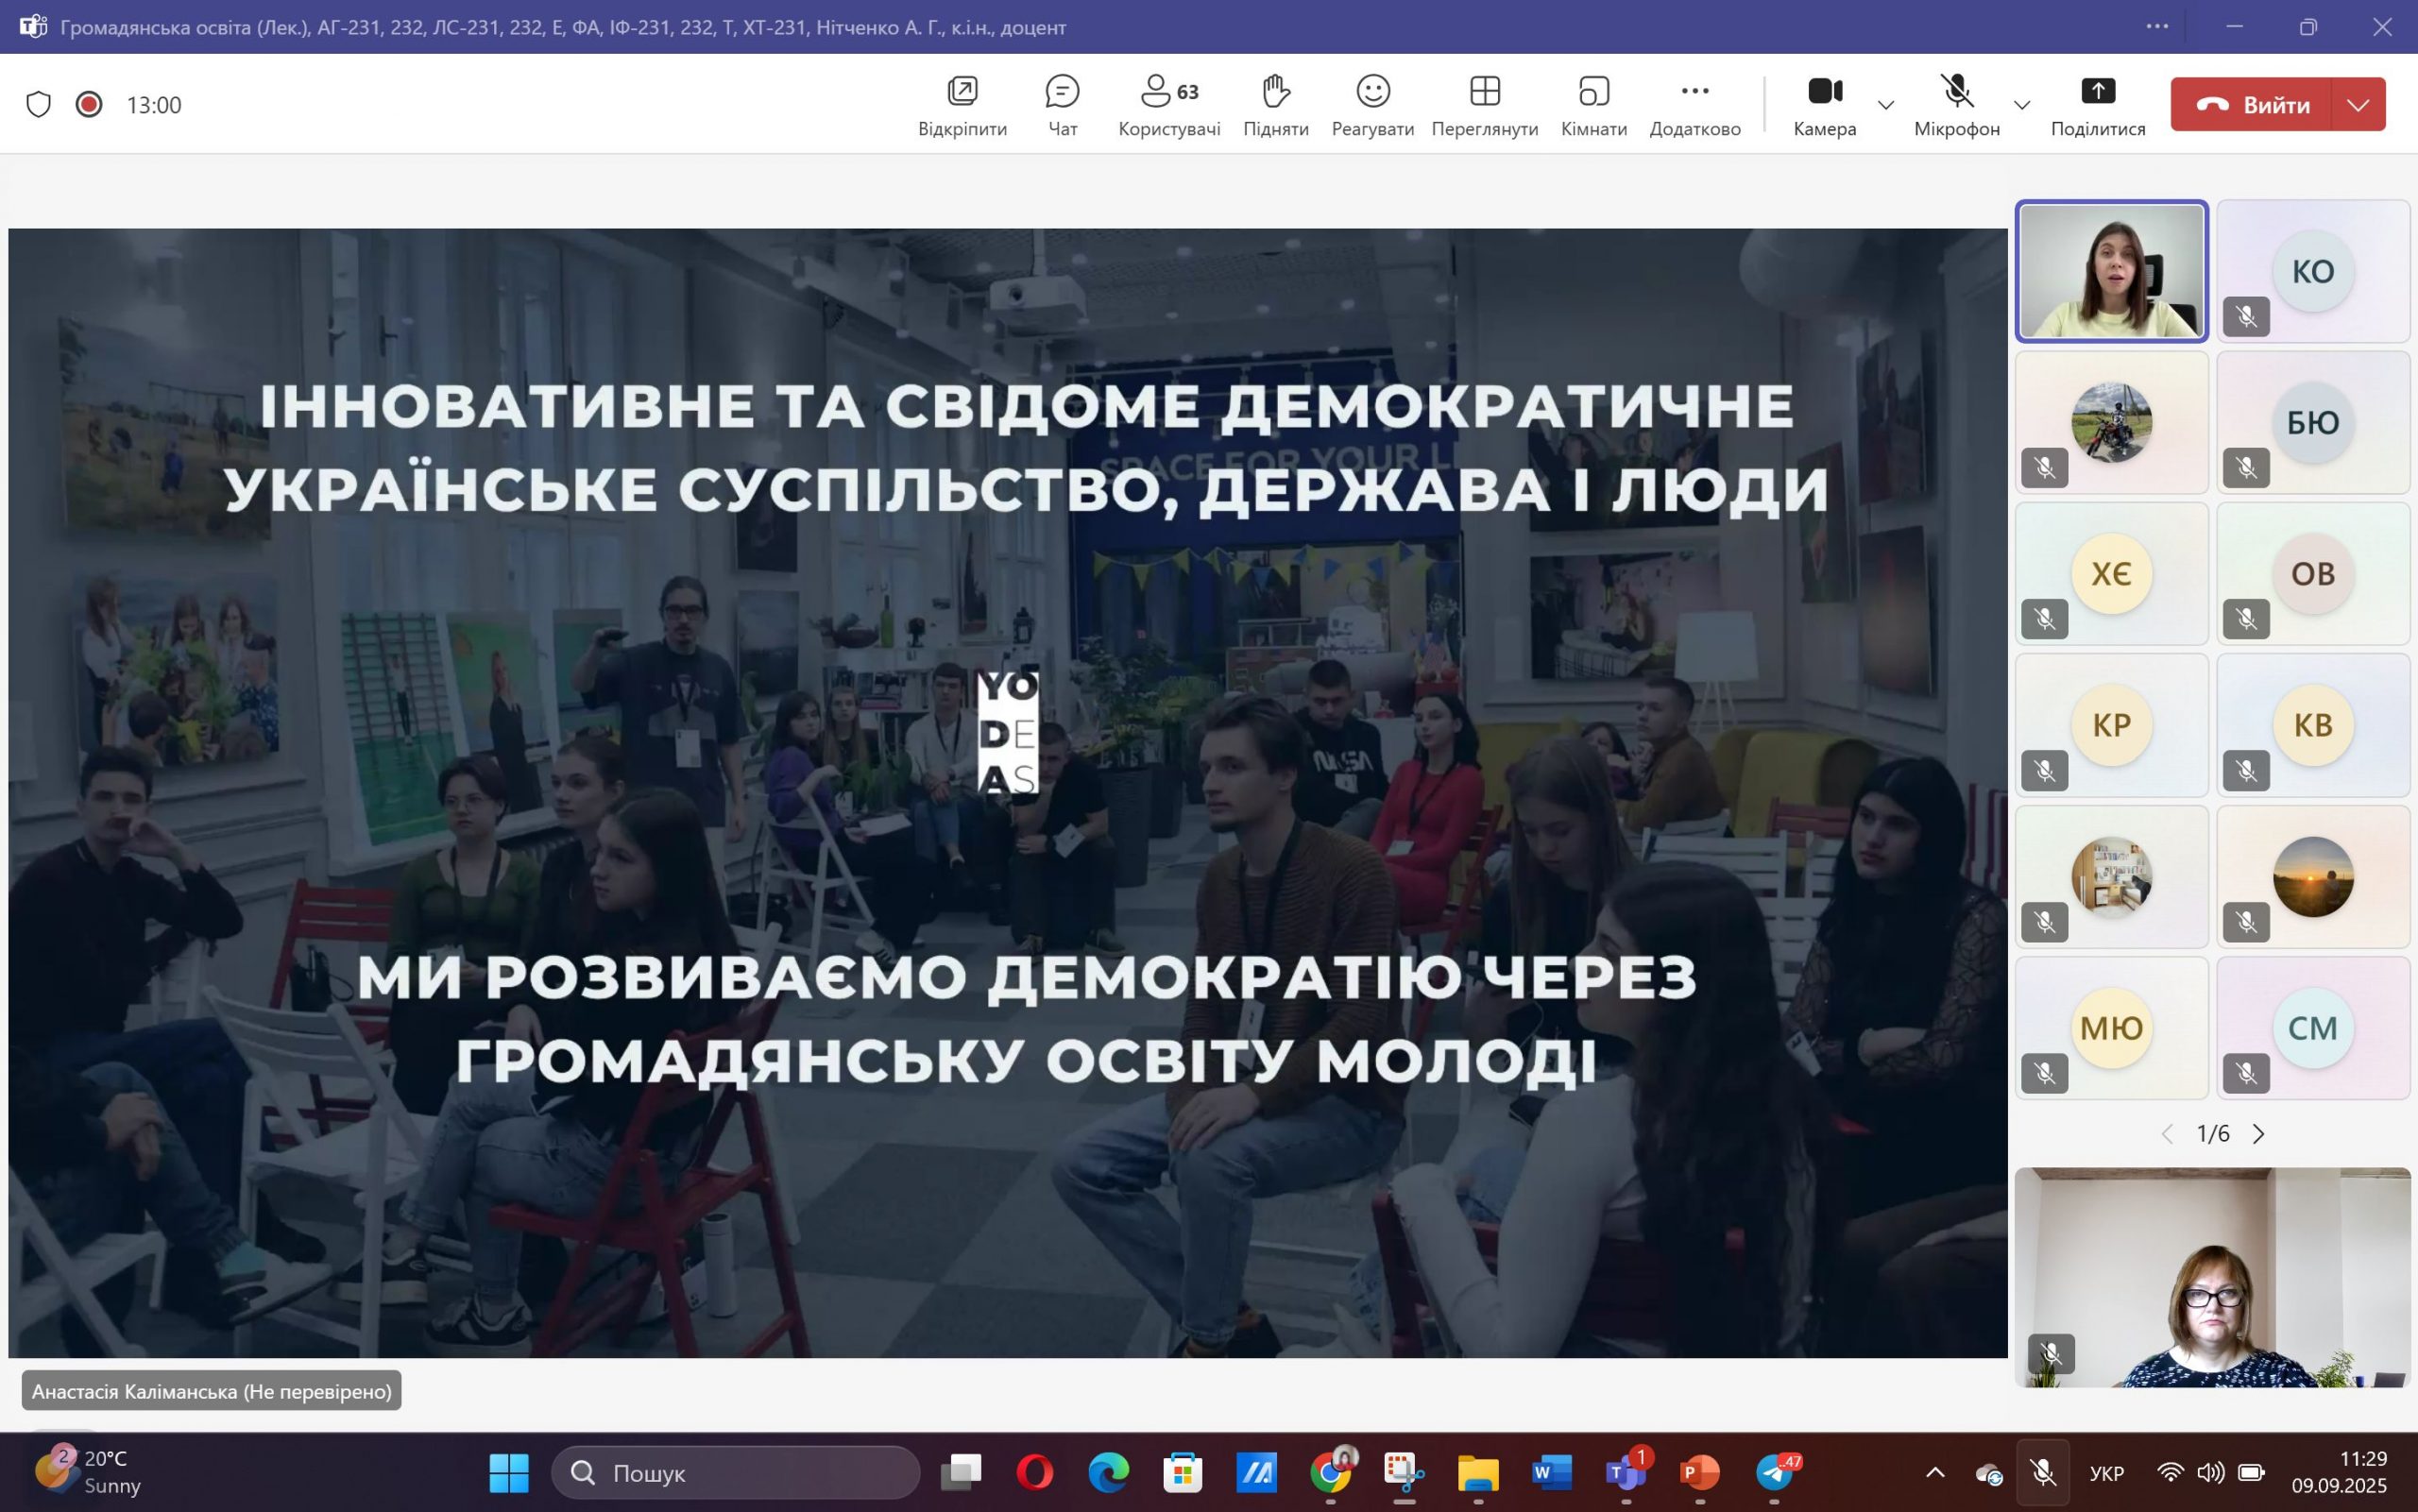This screenshot has width=2418, height=1512.
Task: Expand microphone options dropdown arrow
Action: click(x=2021, y=105)
